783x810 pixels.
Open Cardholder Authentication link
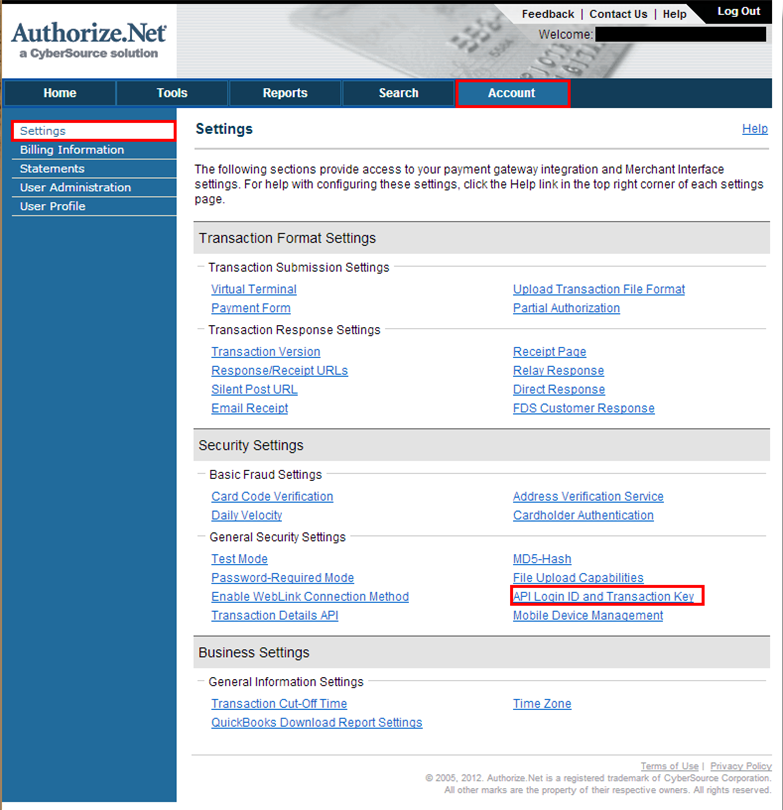(x=583, y=515)
